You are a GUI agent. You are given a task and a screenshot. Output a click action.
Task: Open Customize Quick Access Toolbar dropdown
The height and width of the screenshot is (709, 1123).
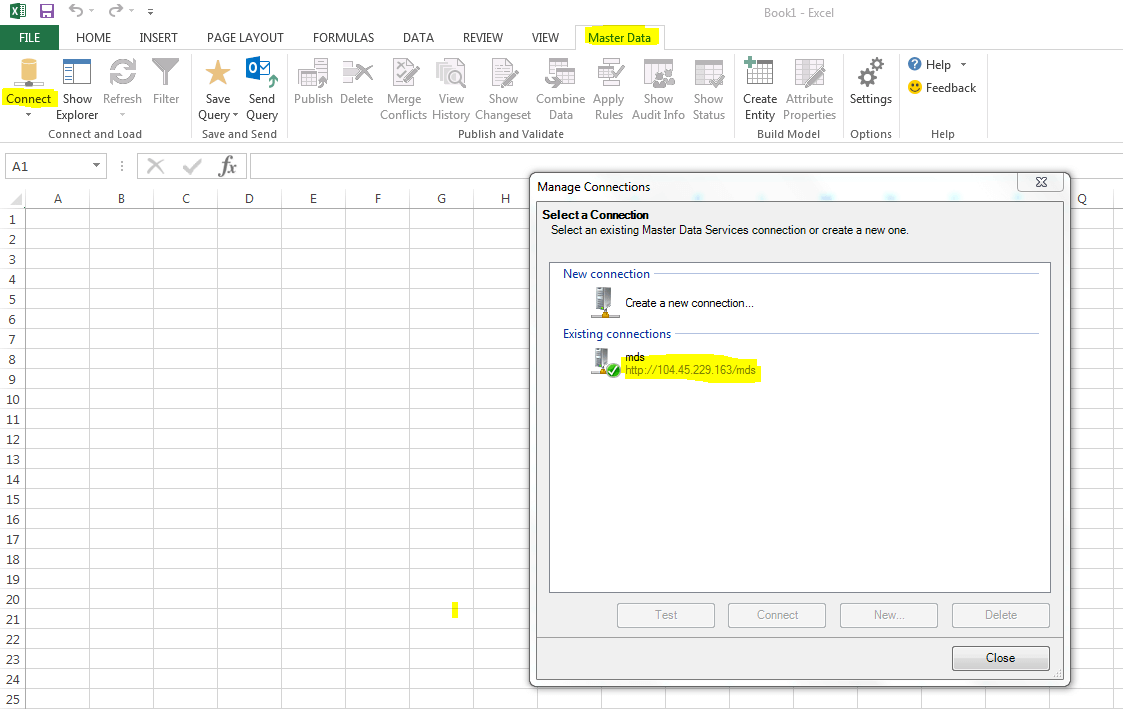pos(150,11)
